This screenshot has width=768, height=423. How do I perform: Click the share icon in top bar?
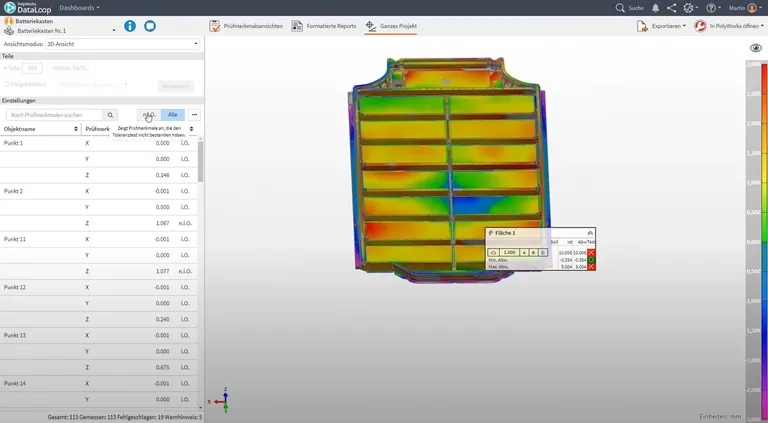pyautogui.click(x=672, y=8)
